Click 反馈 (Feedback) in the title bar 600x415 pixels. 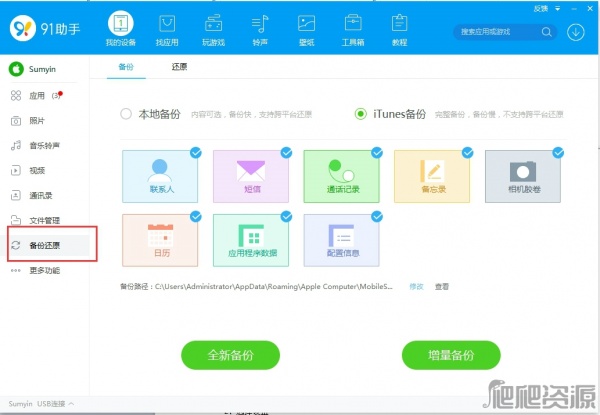point(541,8)
